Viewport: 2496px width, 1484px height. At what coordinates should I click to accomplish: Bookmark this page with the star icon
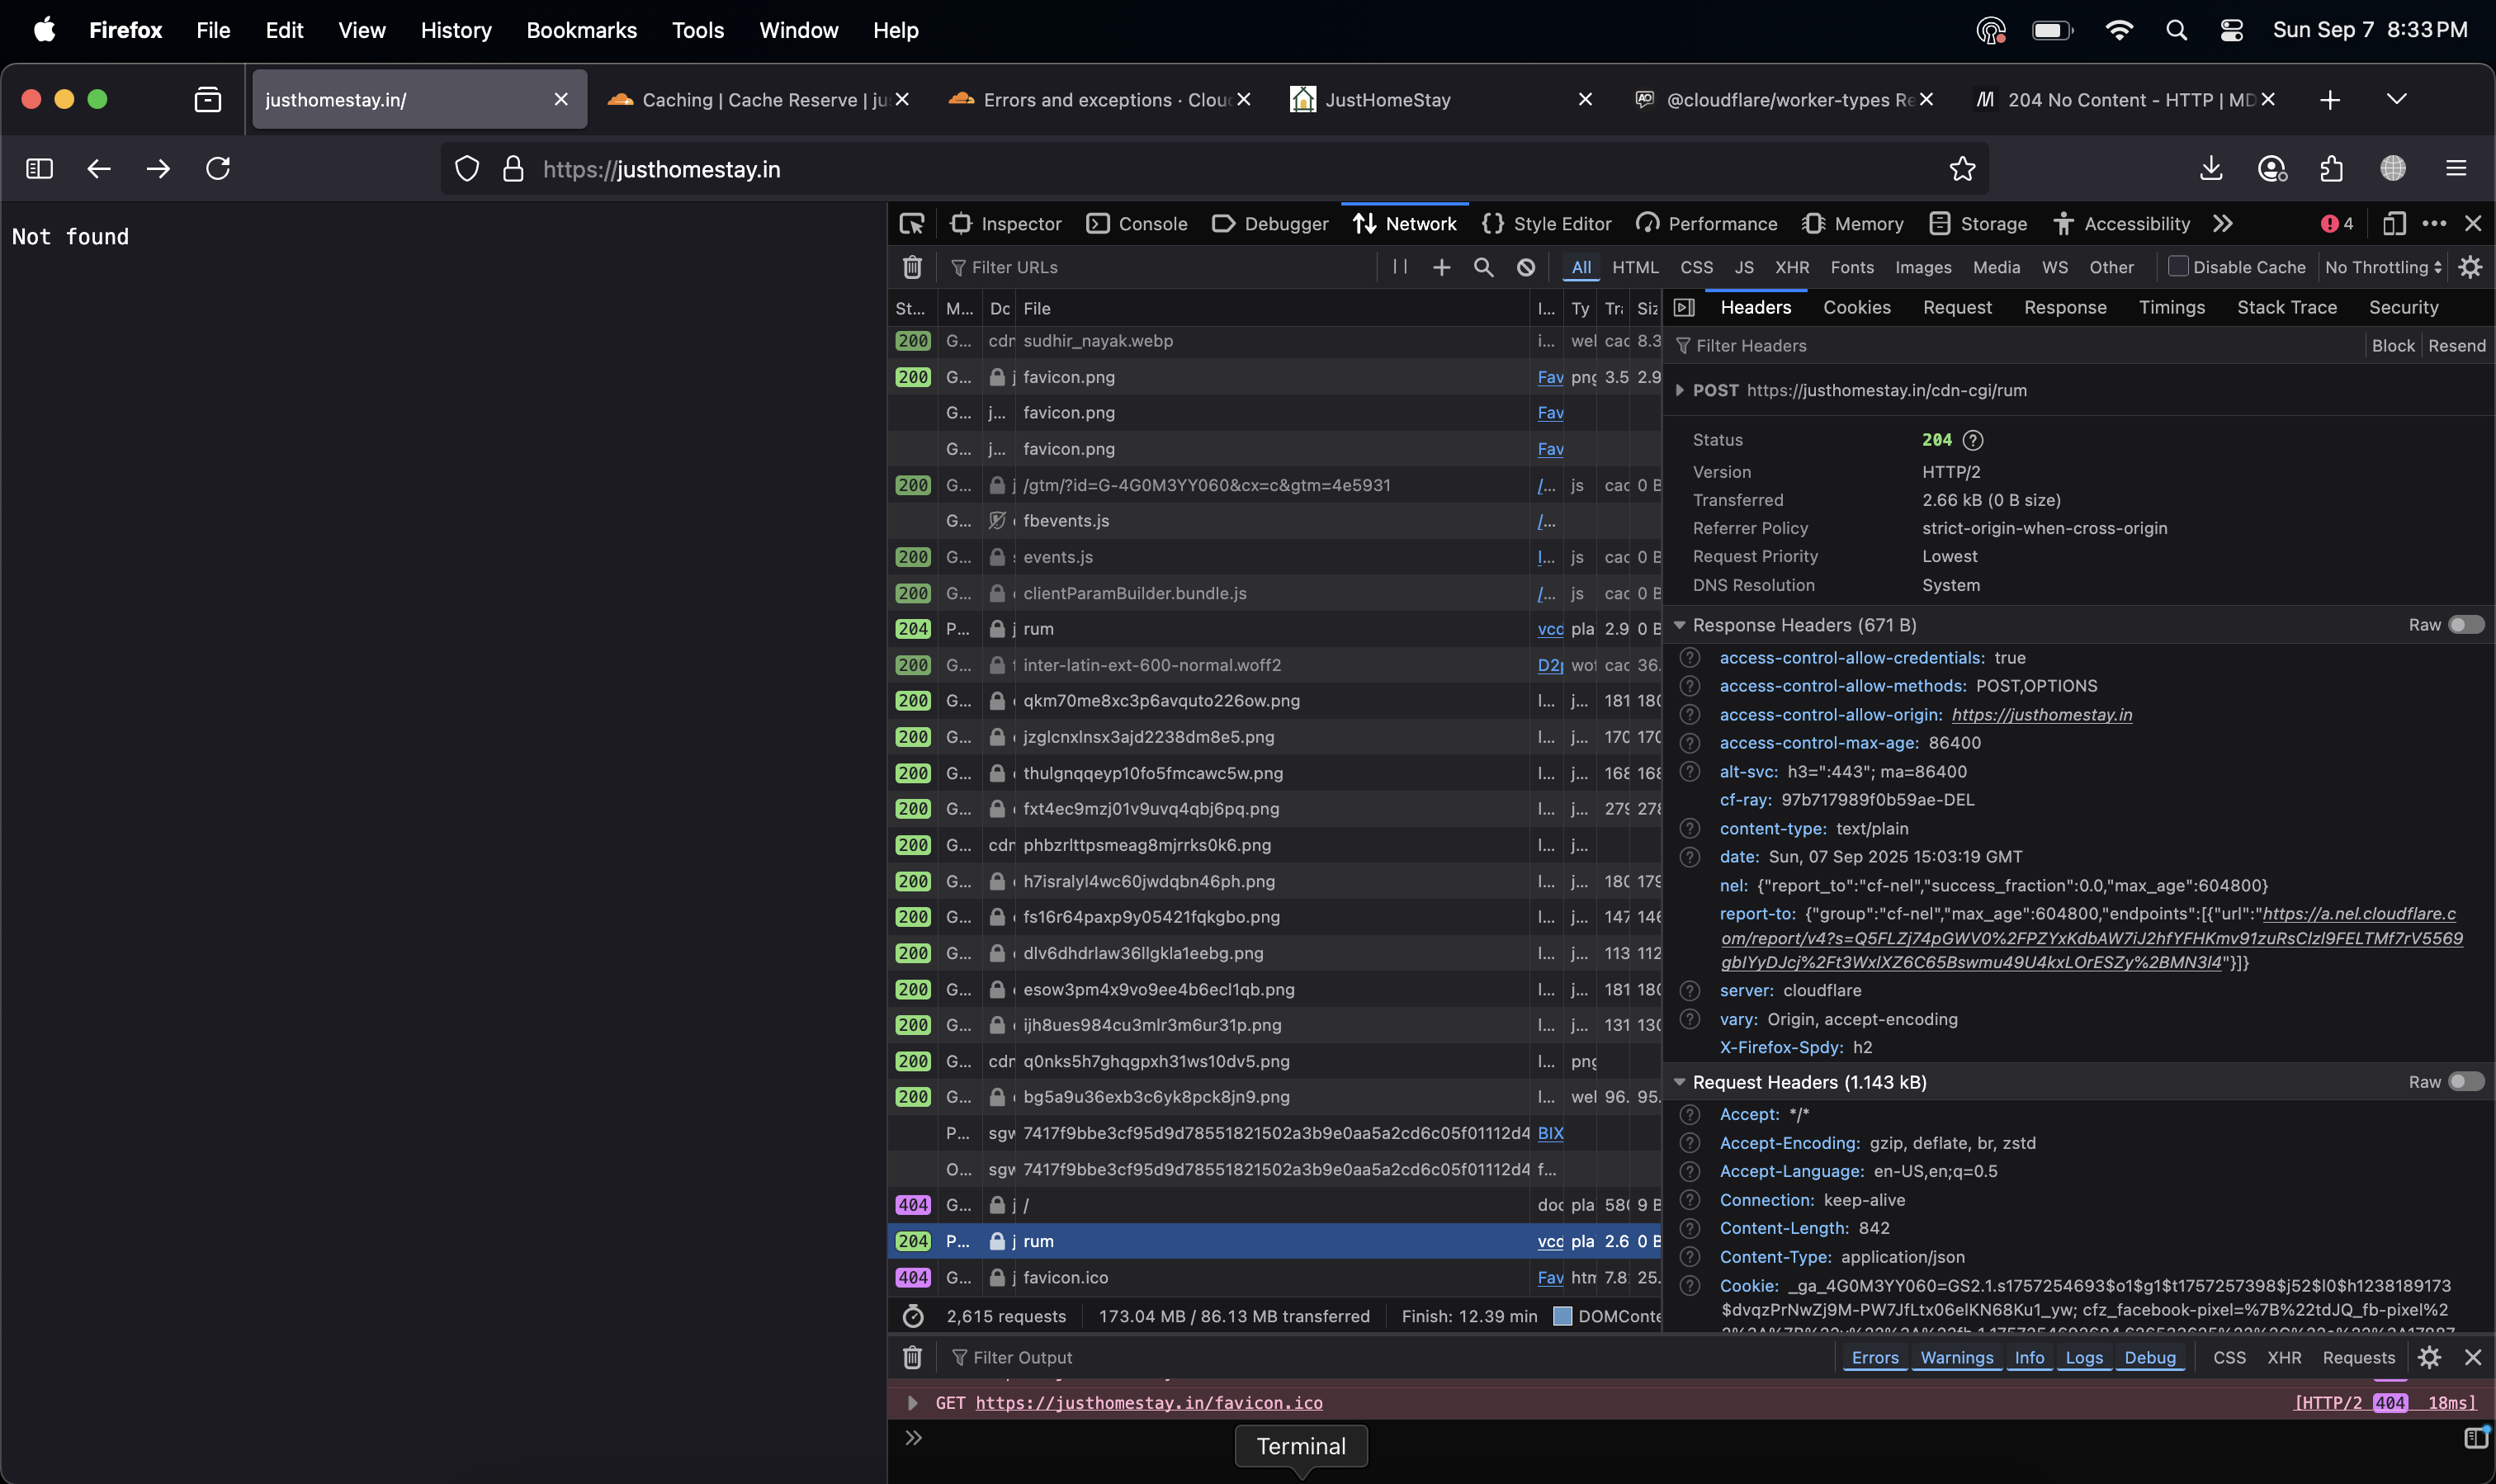pos(1961,169)
